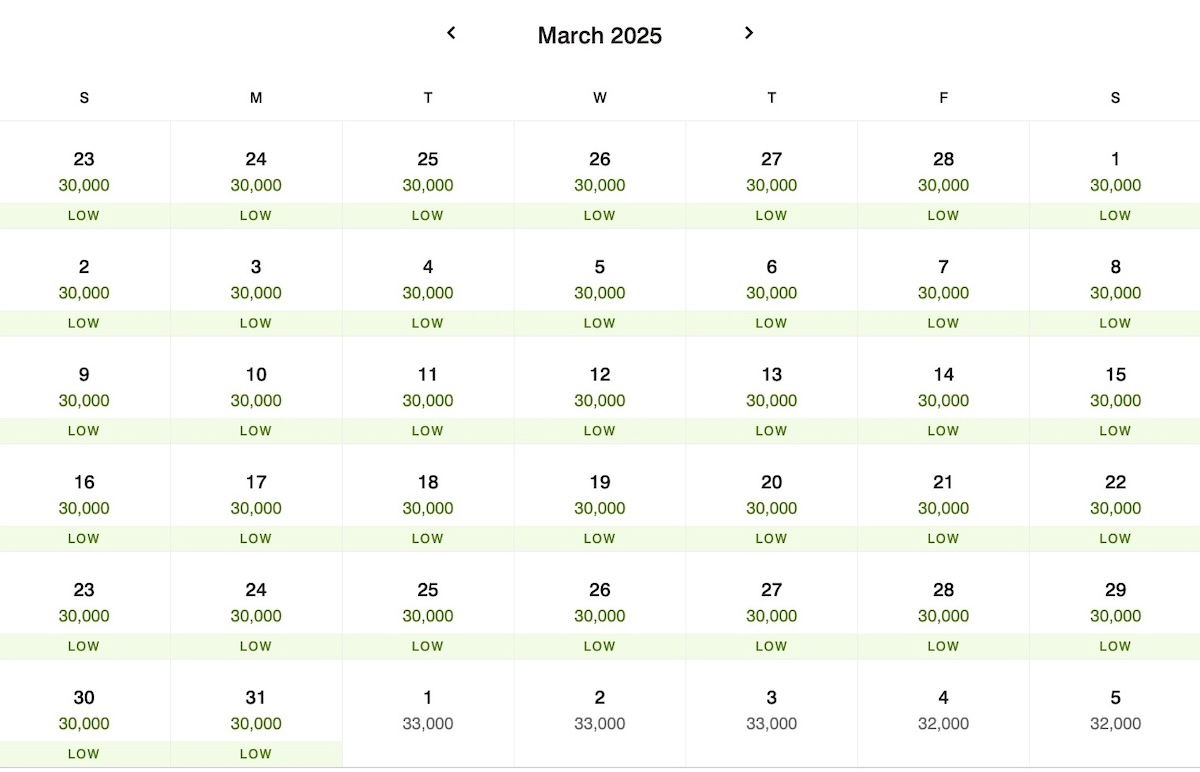
Task: Click the March 2025 month heading
Action: pos(599,35)
